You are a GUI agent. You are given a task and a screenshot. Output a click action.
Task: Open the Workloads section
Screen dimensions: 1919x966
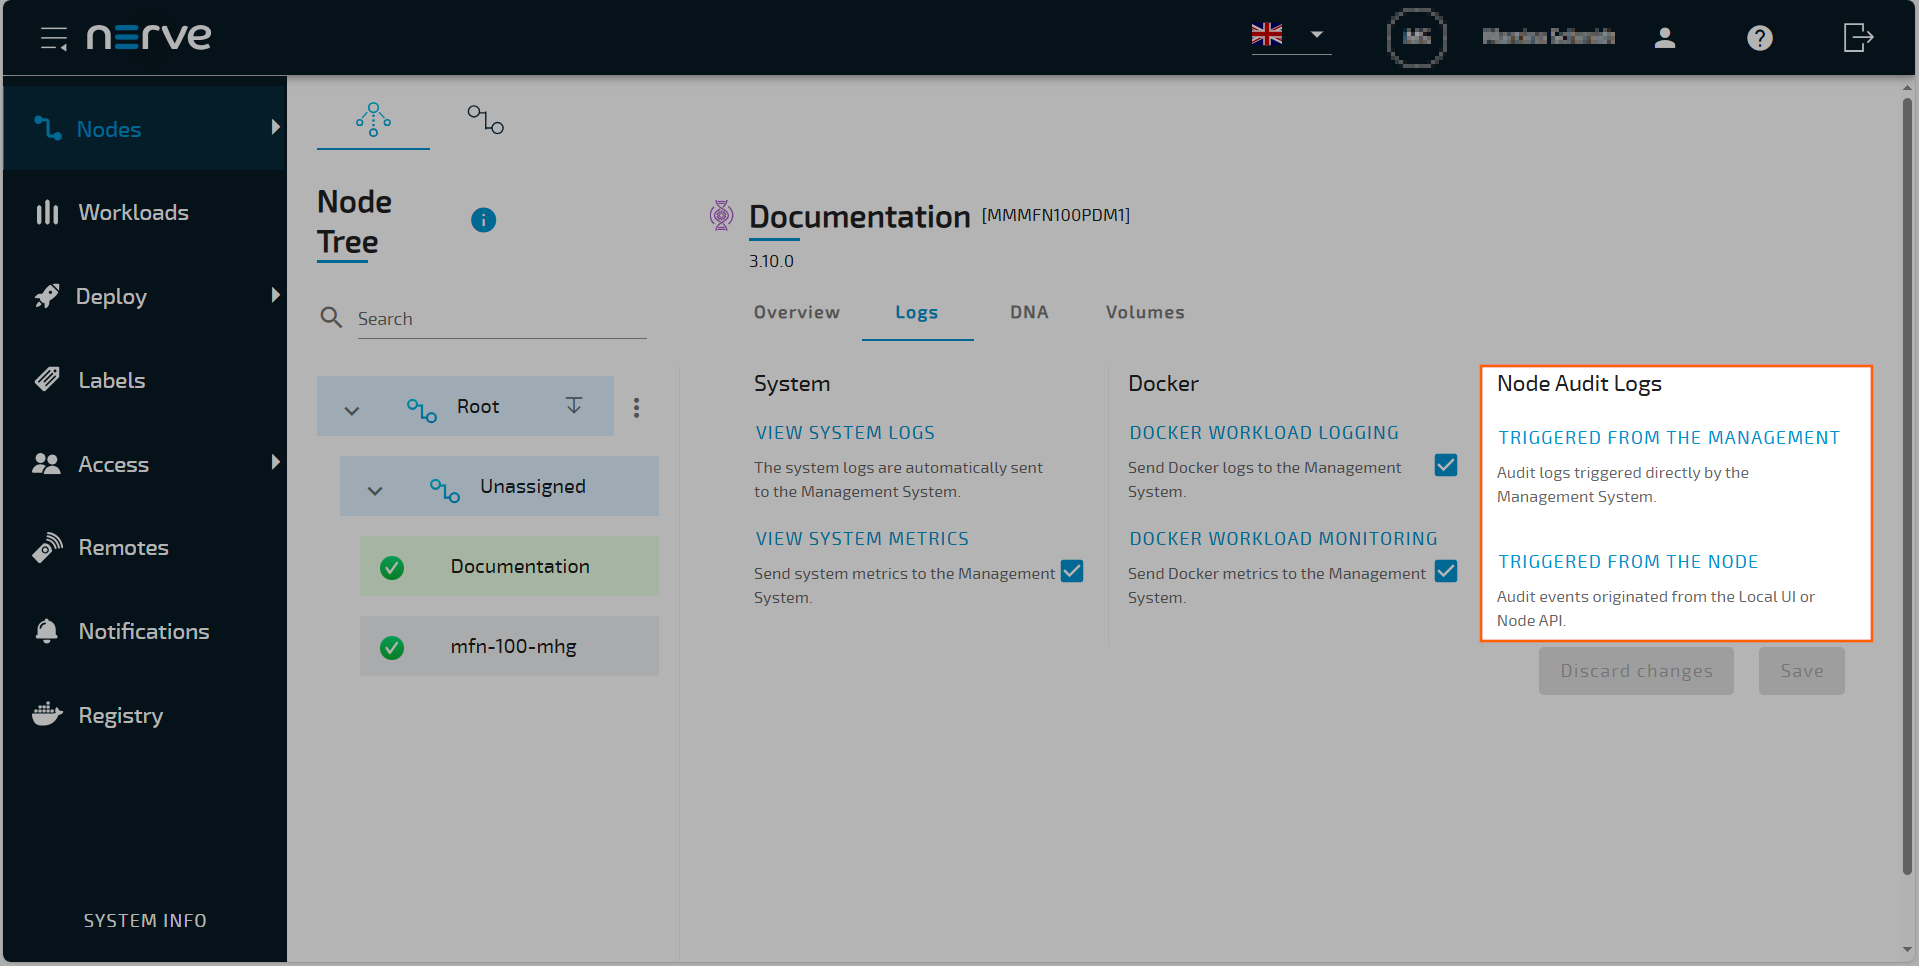133,212
